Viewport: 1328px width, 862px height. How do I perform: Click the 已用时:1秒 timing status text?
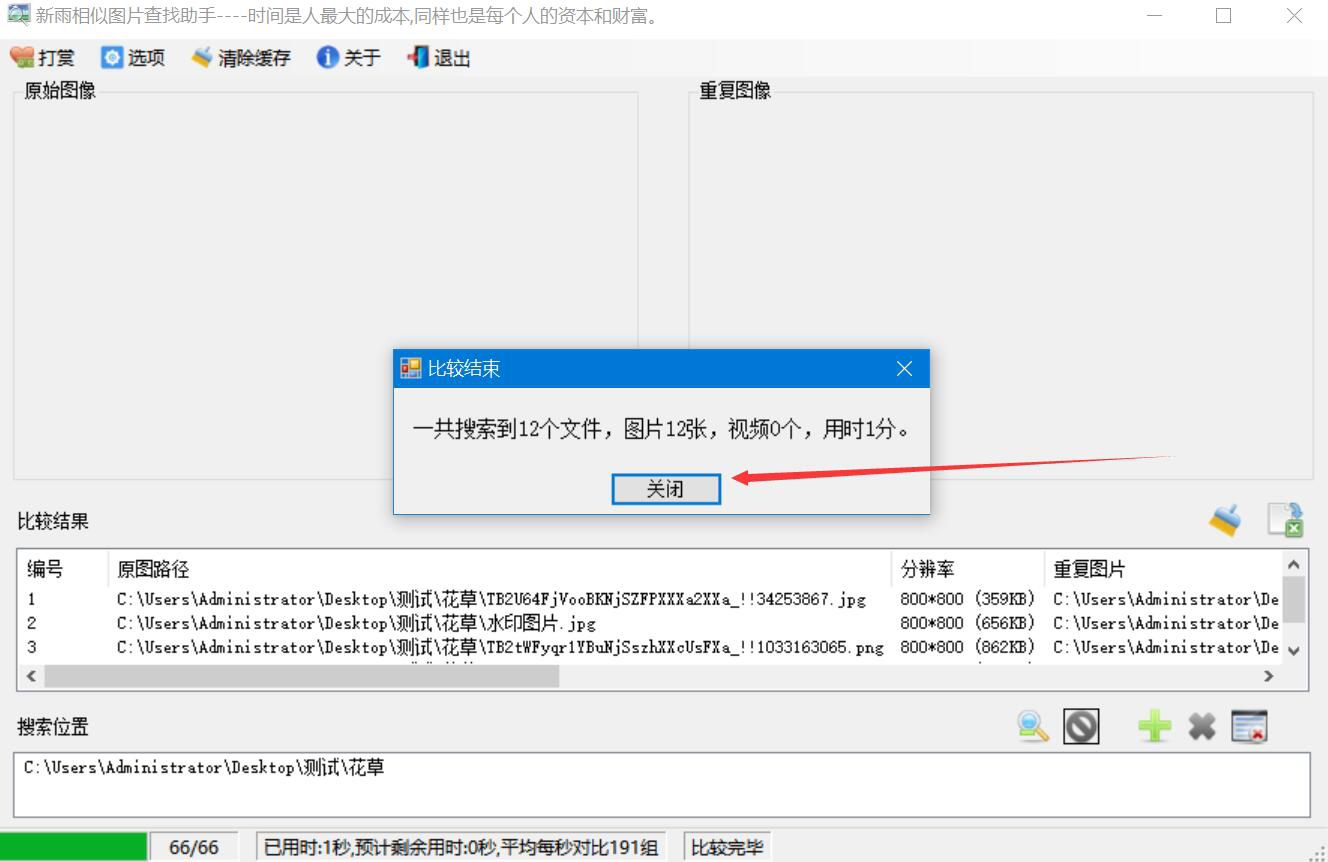[x=461, y=847]
